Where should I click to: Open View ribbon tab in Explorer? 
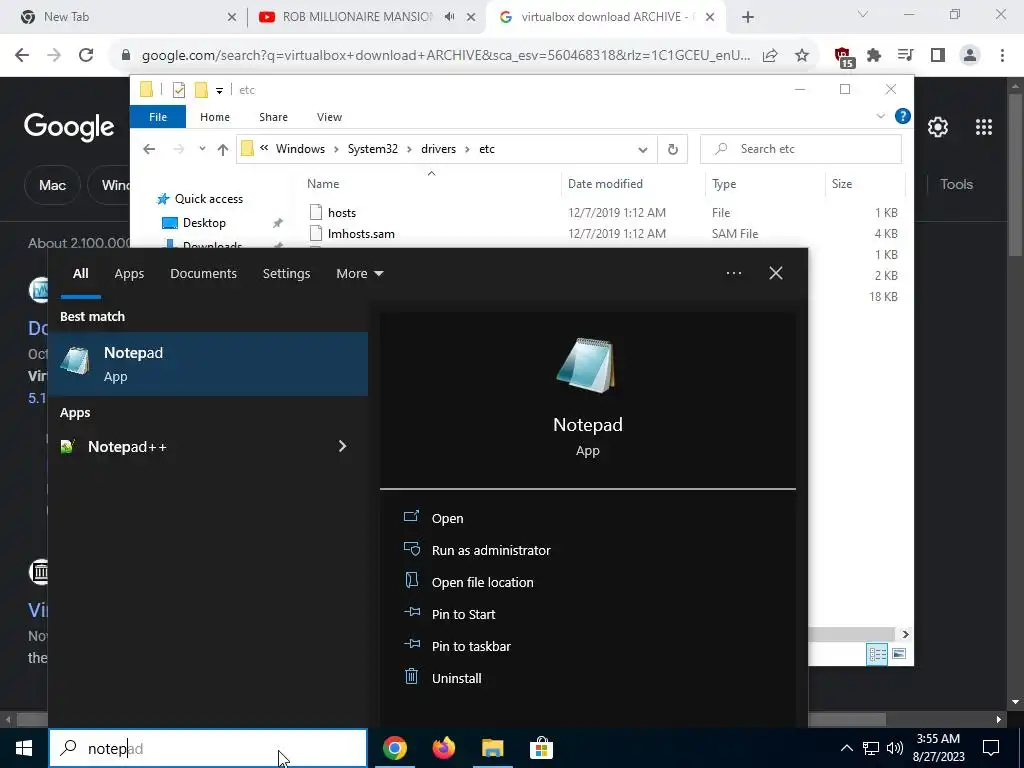329,117
